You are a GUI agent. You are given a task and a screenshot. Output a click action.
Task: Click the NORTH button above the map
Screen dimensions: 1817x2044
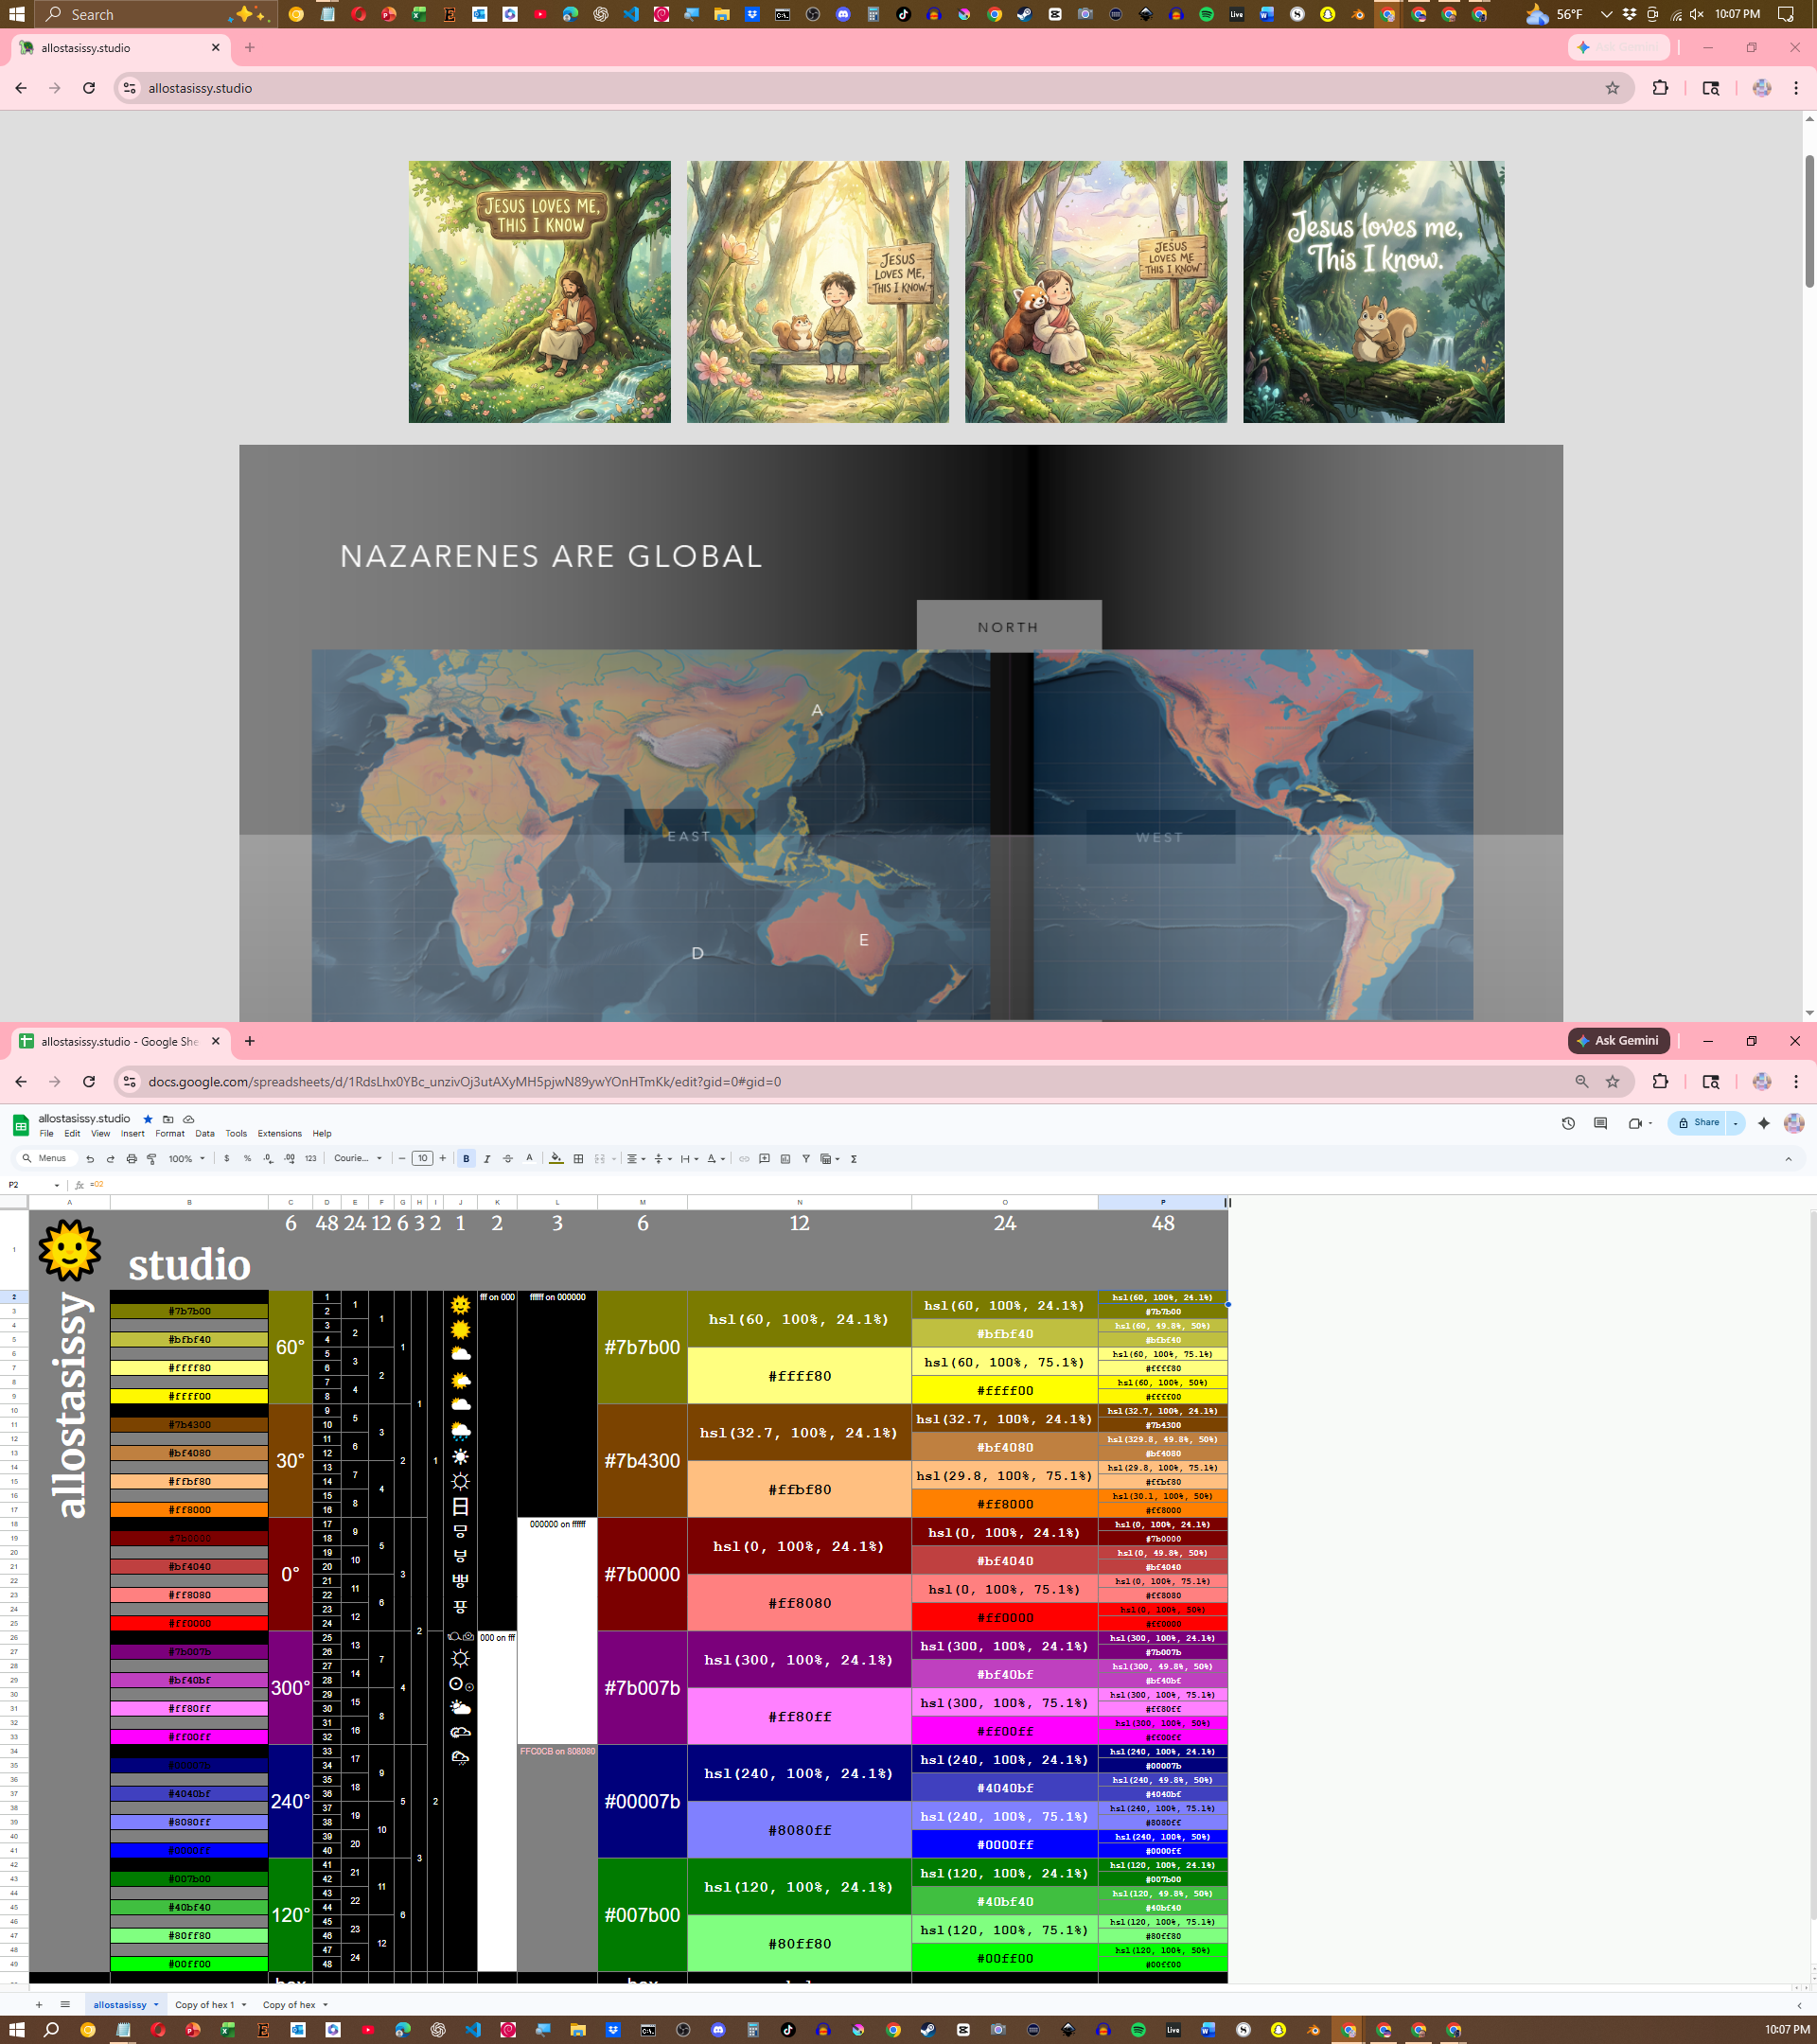point(1008,627)
